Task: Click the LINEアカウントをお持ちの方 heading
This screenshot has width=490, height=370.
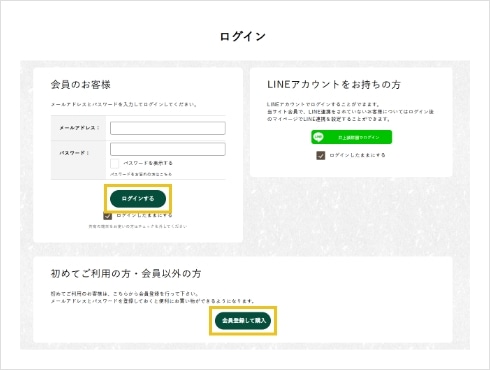Action: (334, 85)
